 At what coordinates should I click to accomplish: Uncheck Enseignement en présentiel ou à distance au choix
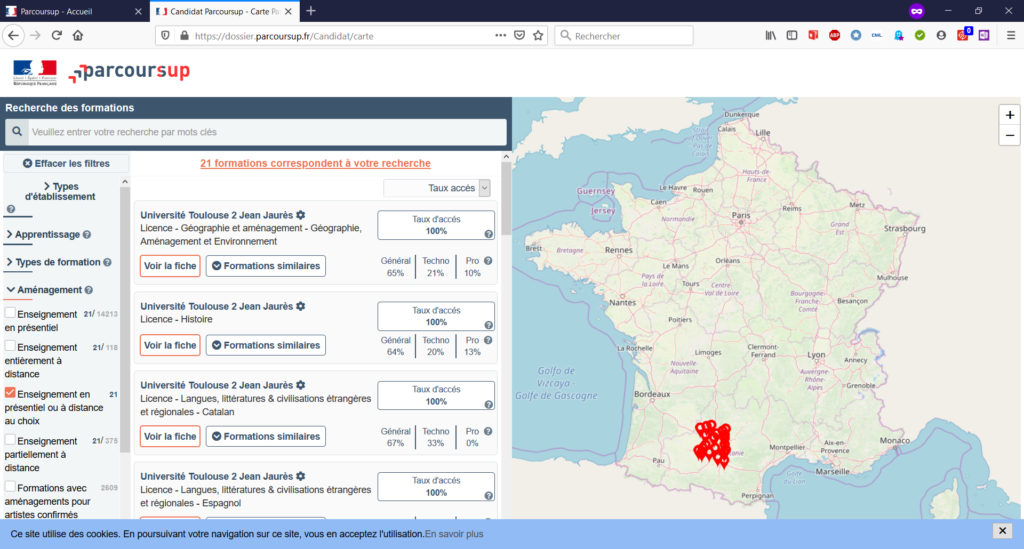[x=10, y=392]
